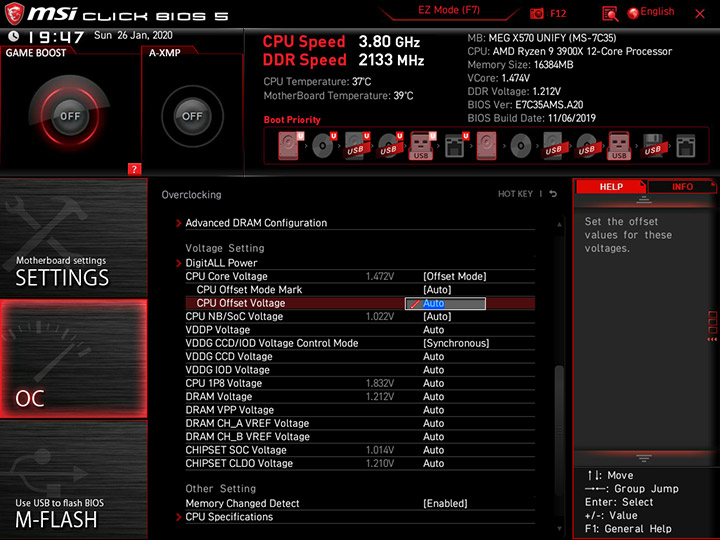Click DRAM CH_B VREF Voltage Auto value
This screenshot has height=540, width=720.
point(433,436)
